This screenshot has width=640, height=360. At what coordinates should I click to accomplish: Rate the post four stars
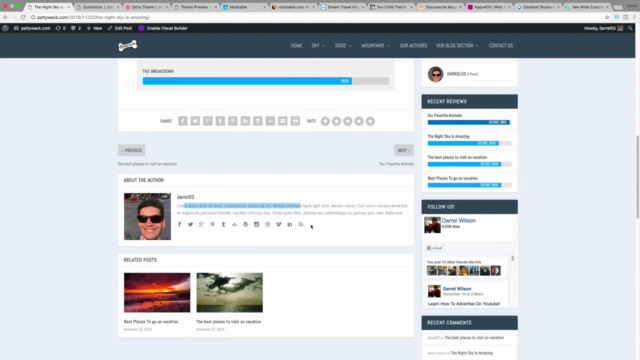point(359,121)
